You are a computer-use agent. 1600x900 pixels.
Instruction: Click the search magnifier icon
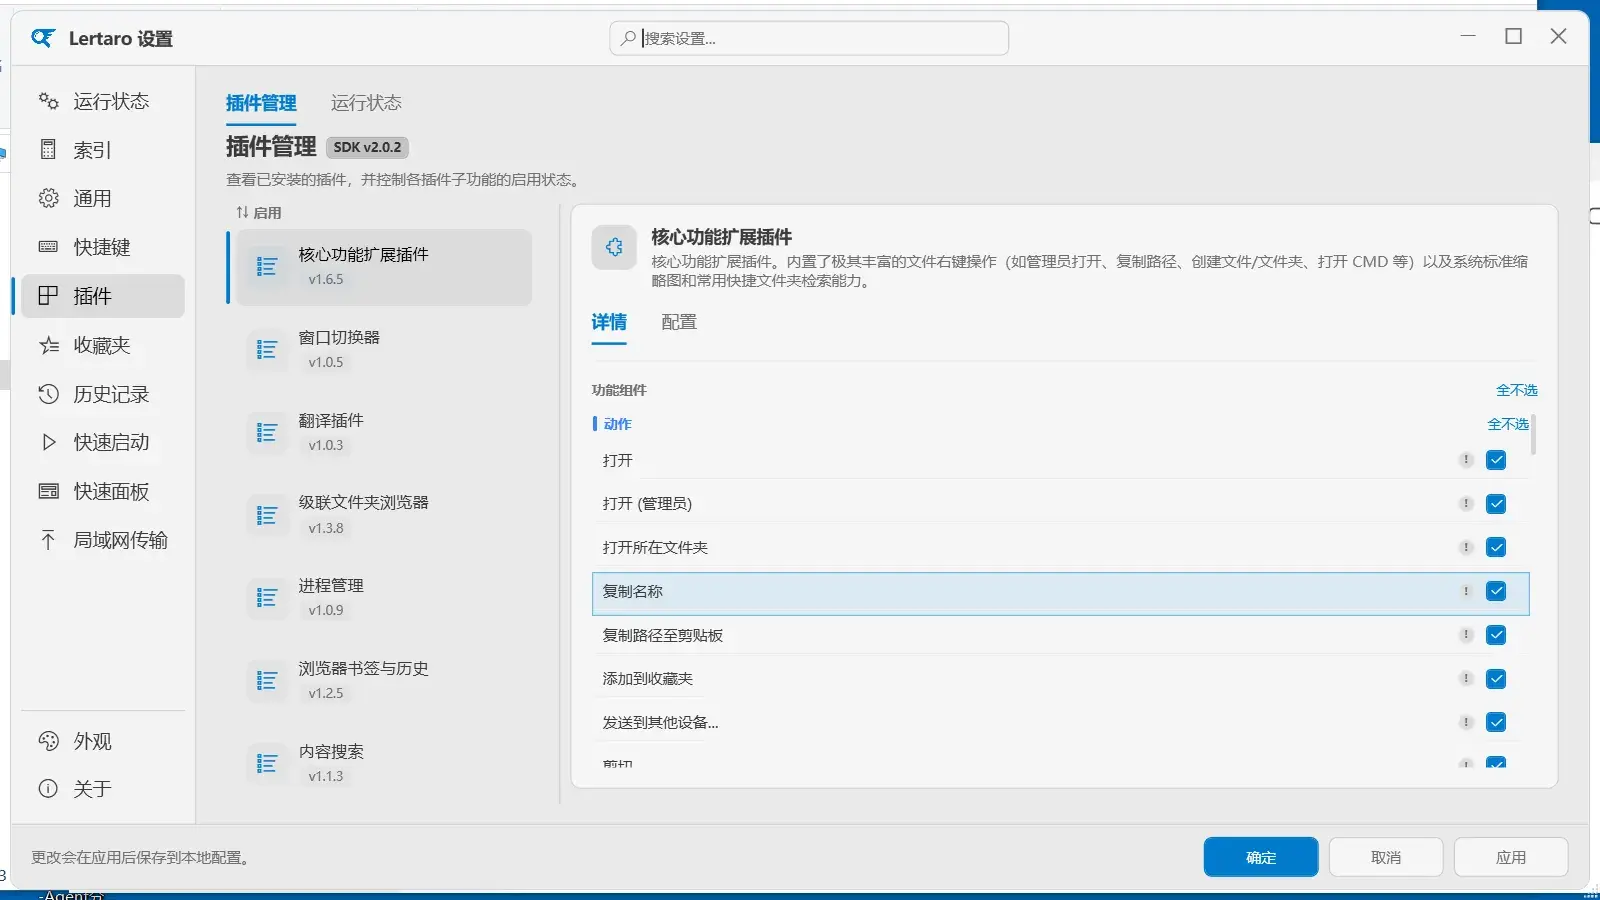628,38
